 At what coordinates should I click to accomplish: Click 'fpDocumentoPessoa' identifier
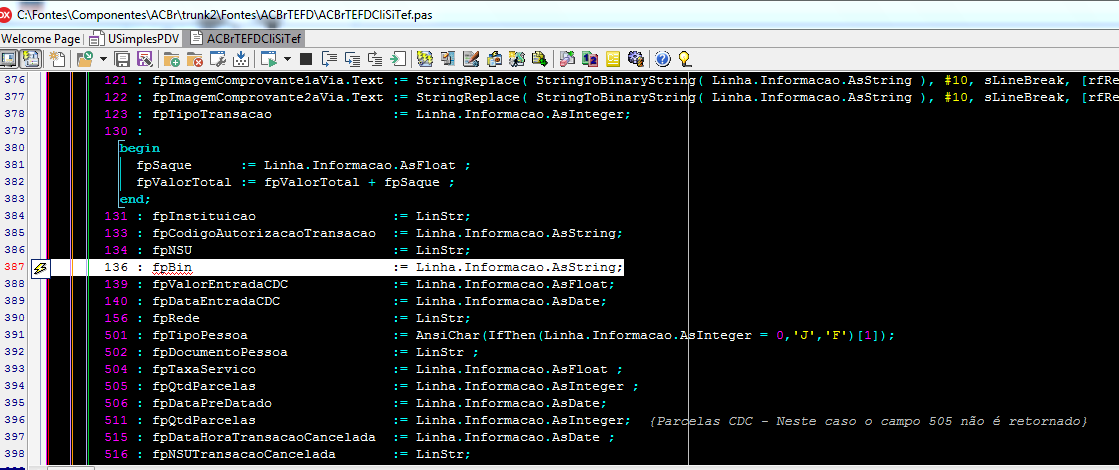pos(220,352)
